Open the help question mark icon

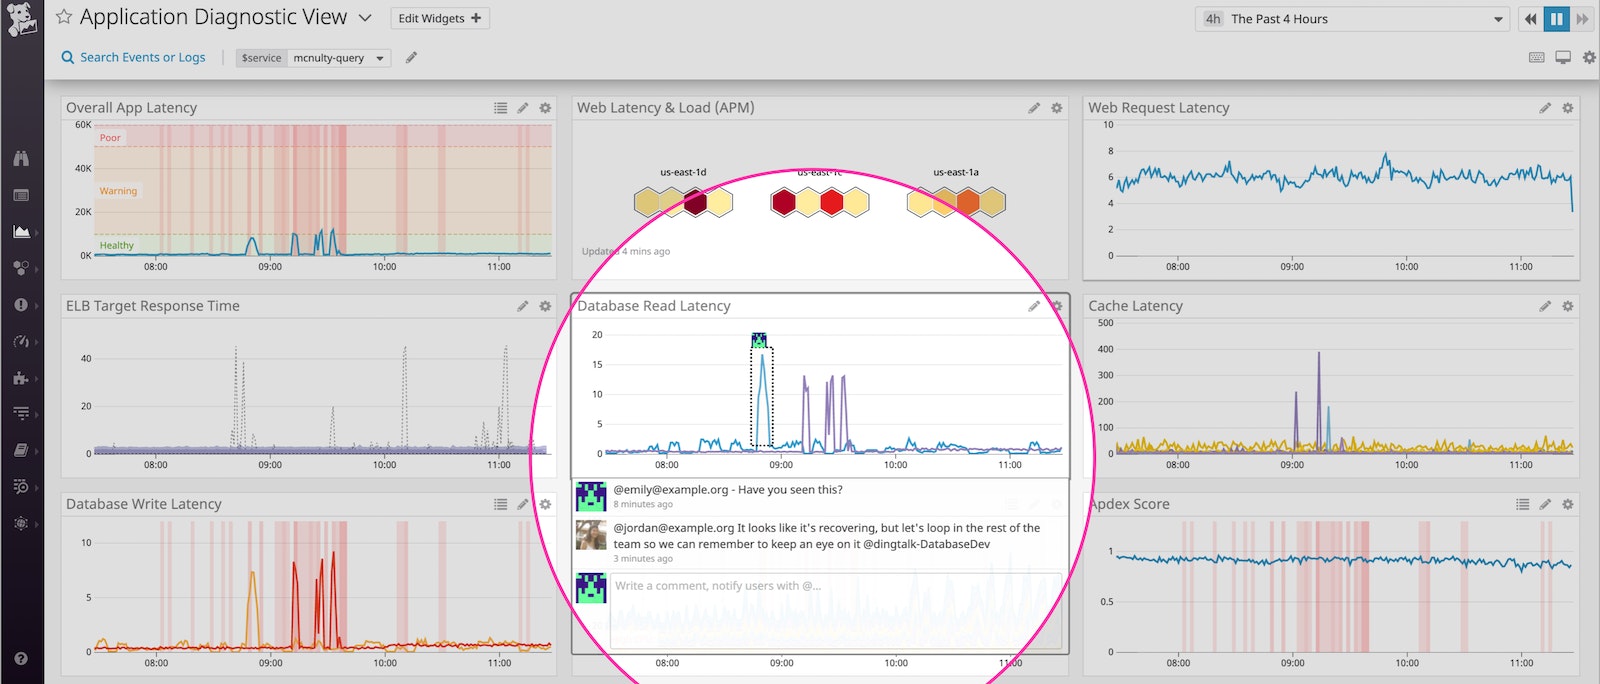tap(21, 658)
